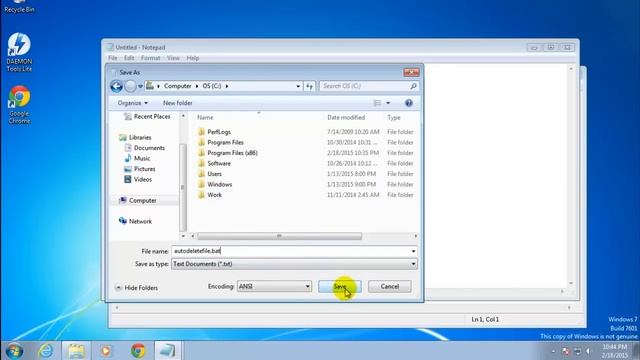The width and height of the screenshot is (640, 360).
Task: Select Videos library
Action: pos(138,180)
